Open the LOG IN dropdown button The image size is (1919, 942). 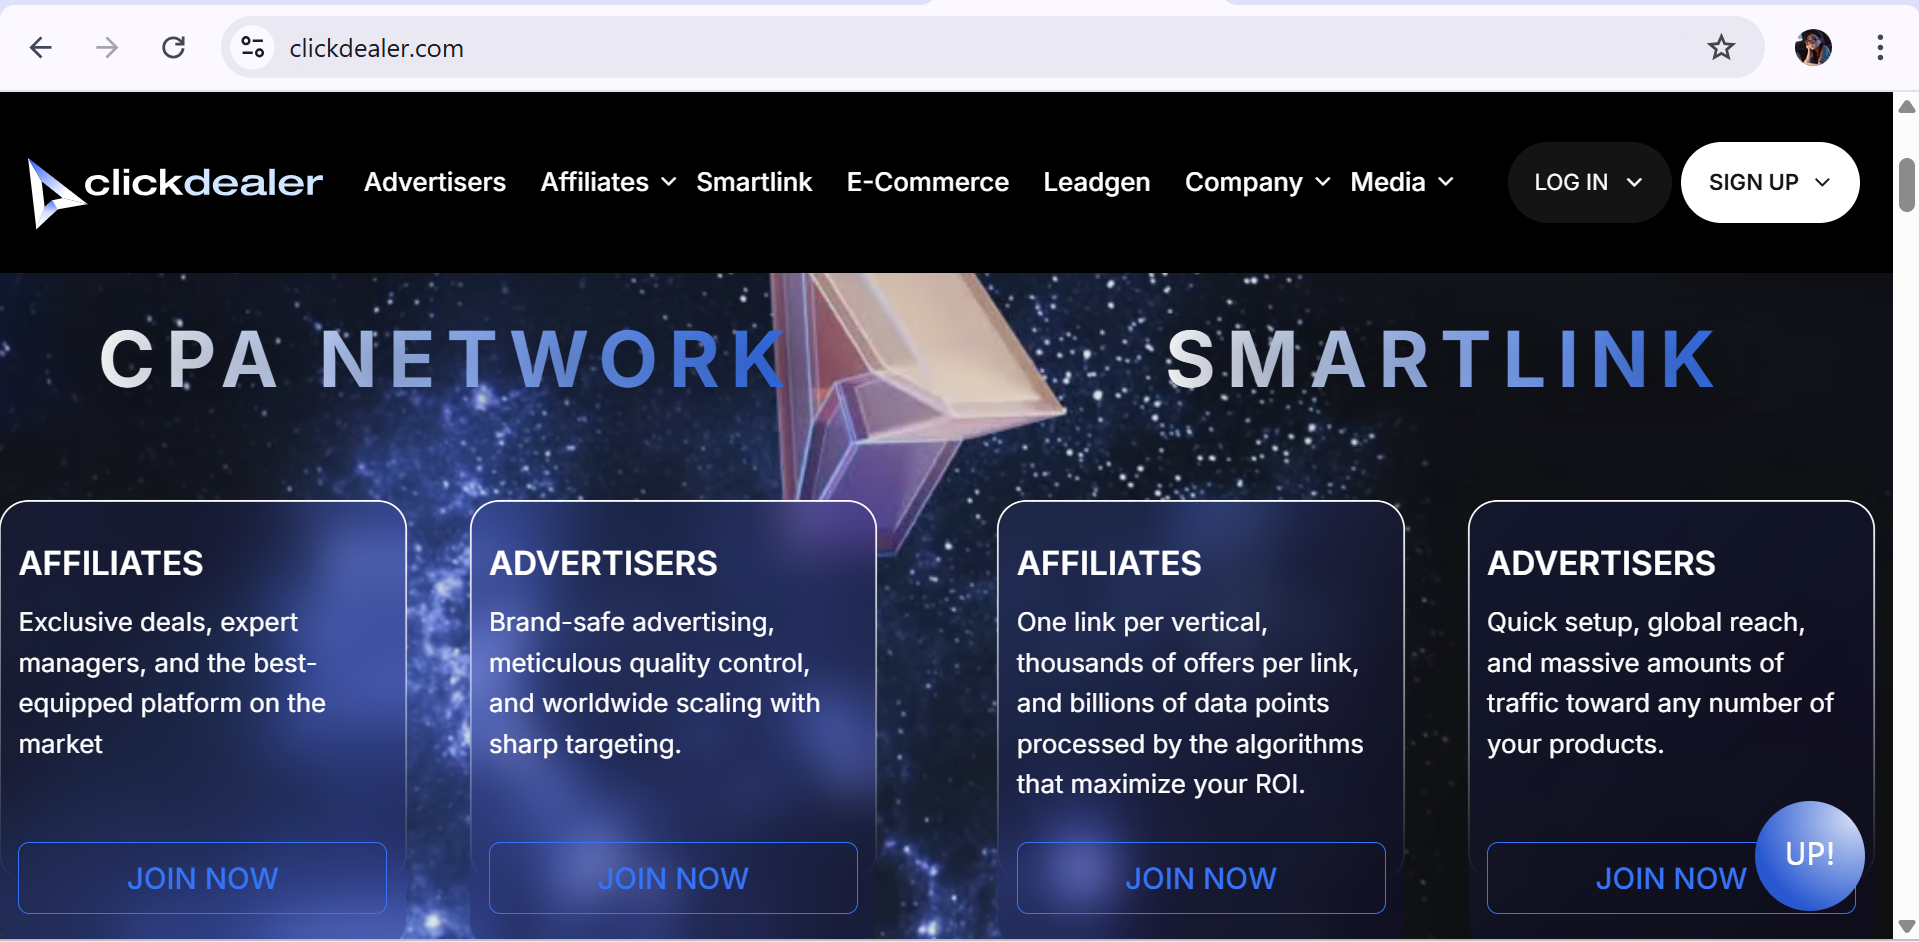(x=1589, y=182)
